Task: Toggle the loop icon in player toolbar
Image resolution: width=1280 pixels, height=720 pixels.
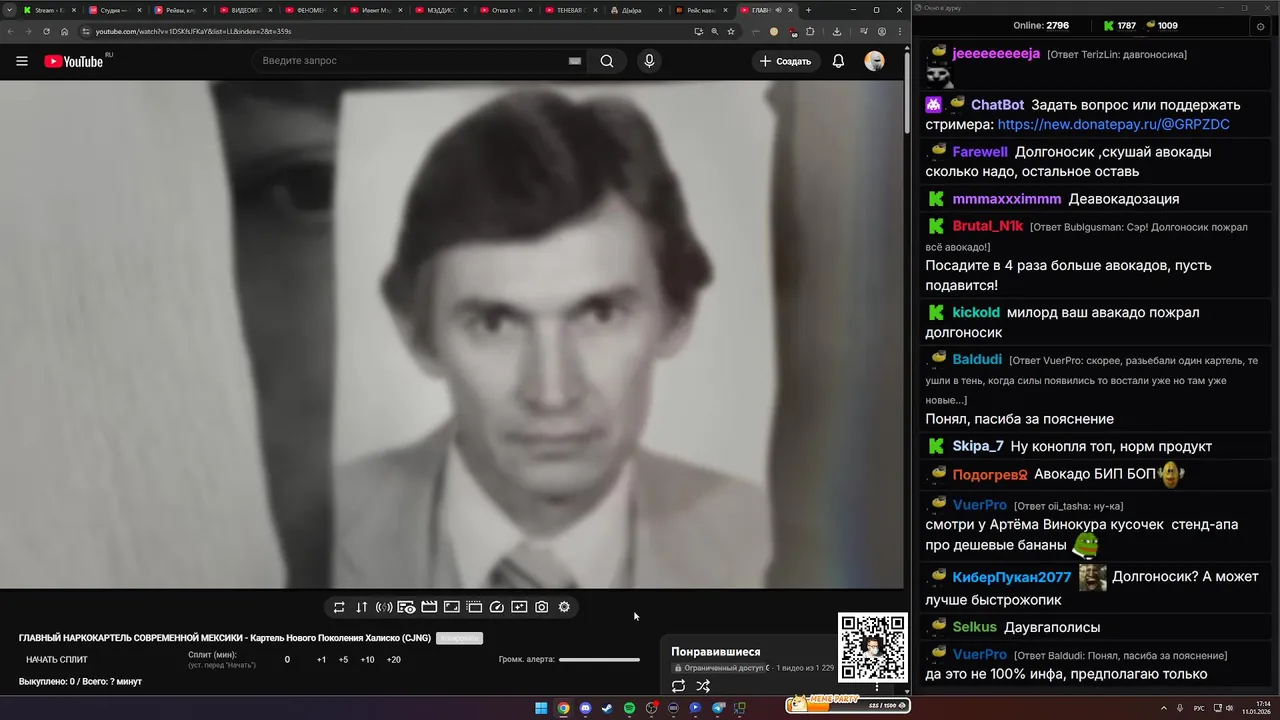Action: pos(339,607)
